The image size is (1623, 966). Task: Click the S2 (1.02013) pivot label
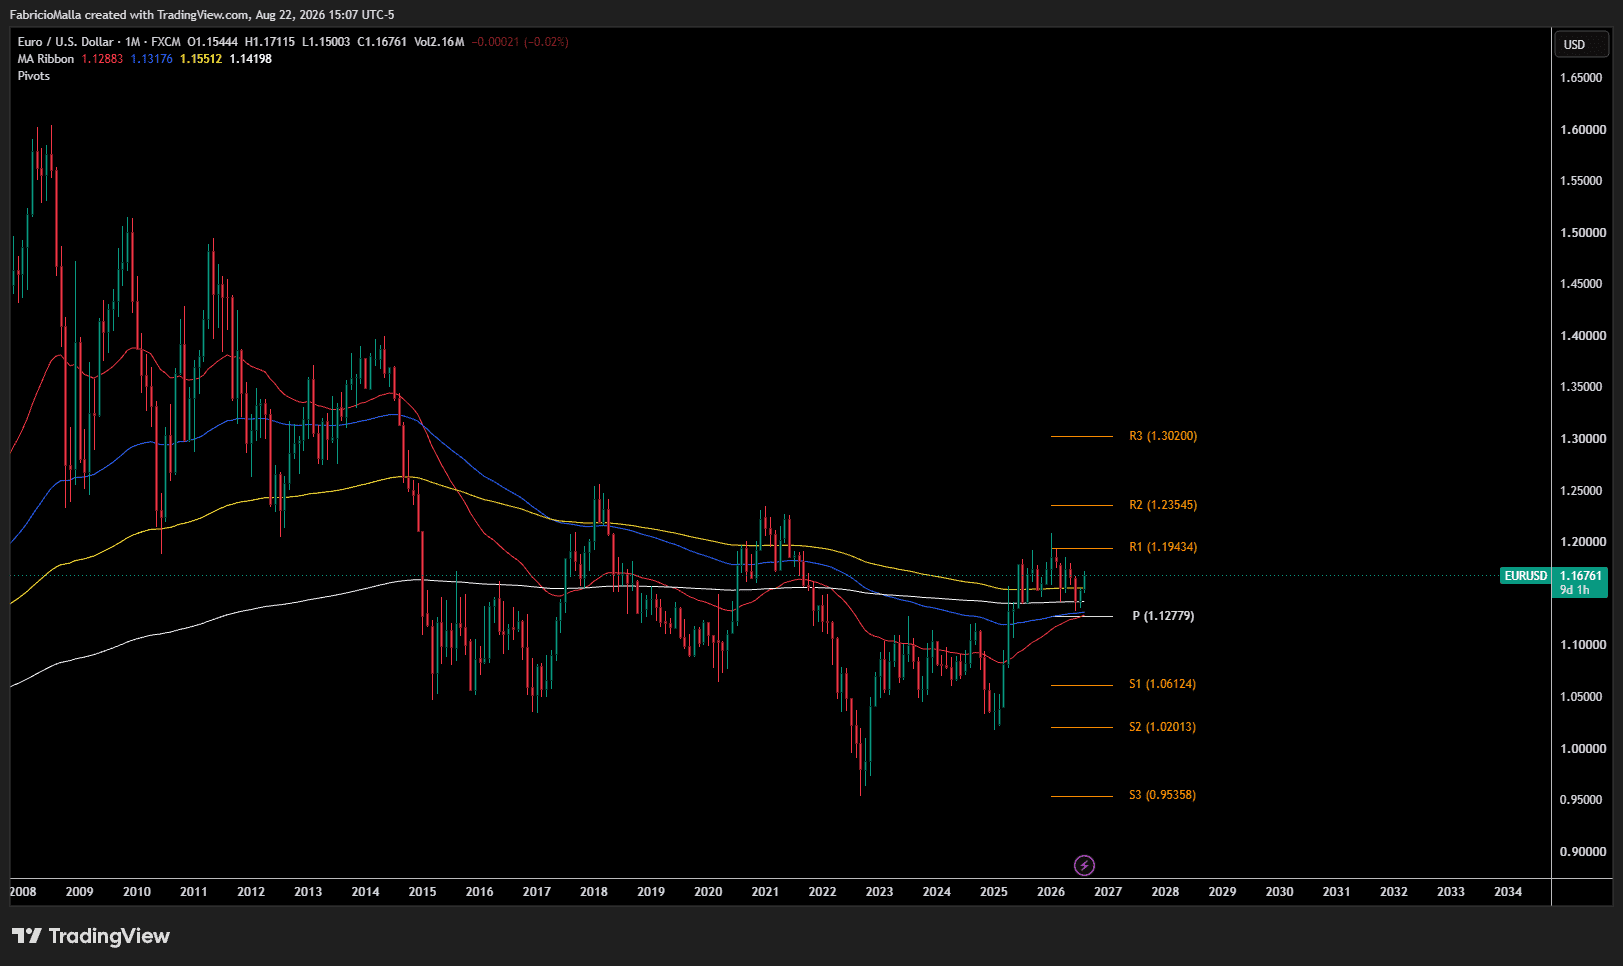[1163, 727]
